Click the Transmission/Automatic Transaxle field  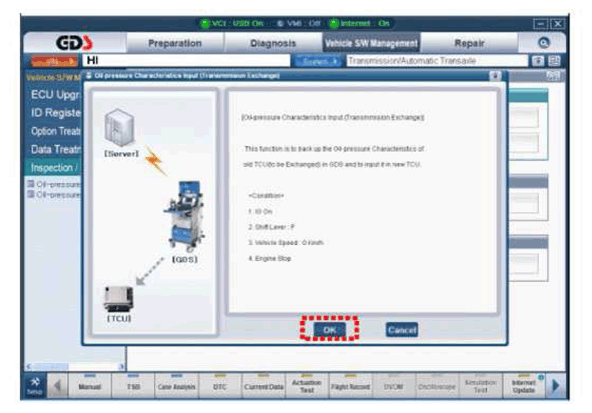tap(437, 61)
